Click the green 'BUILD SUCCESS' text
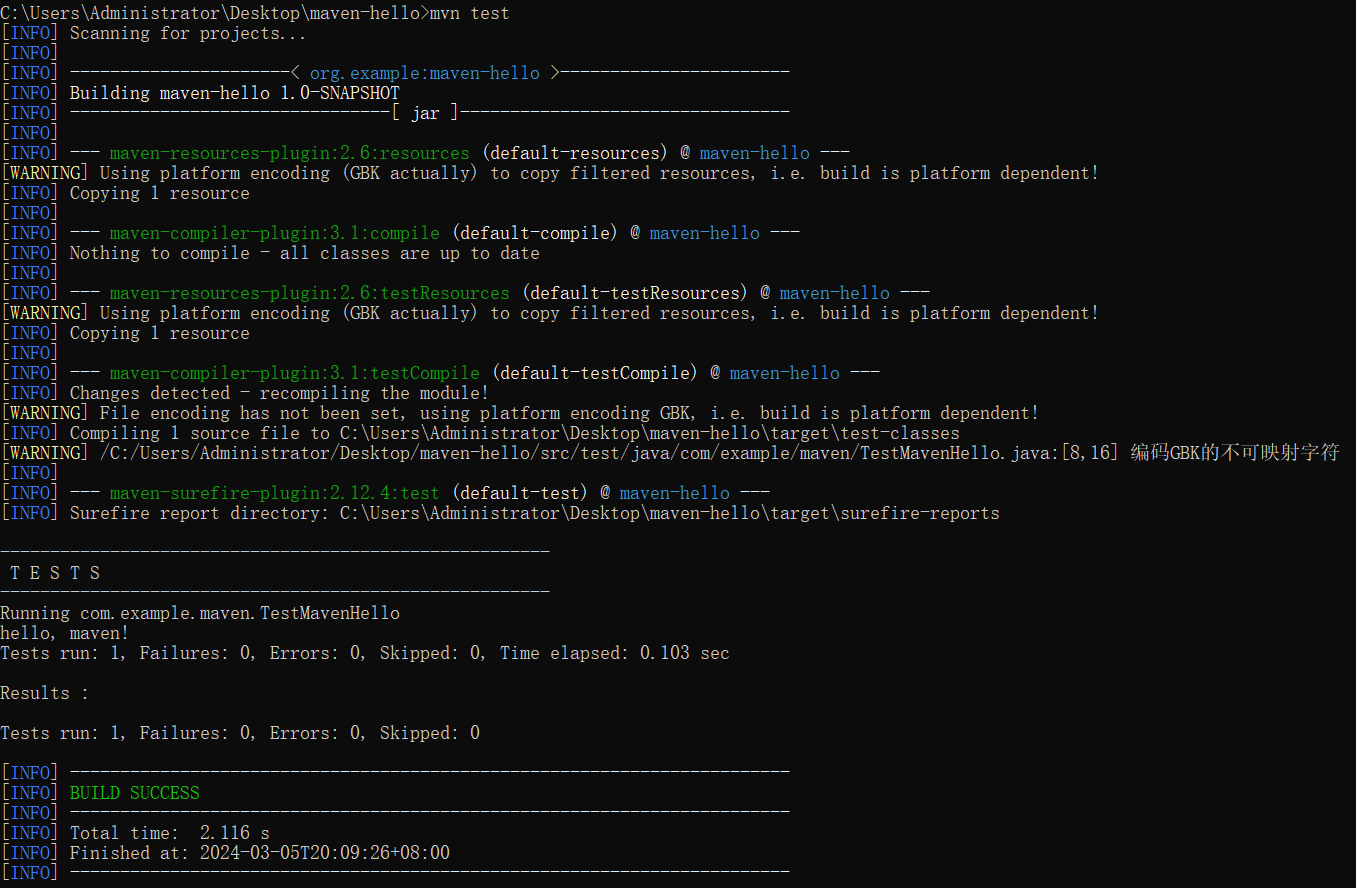Image resolution: width=1356 pixels, height=888 pixels. click(x=135, y=793)
